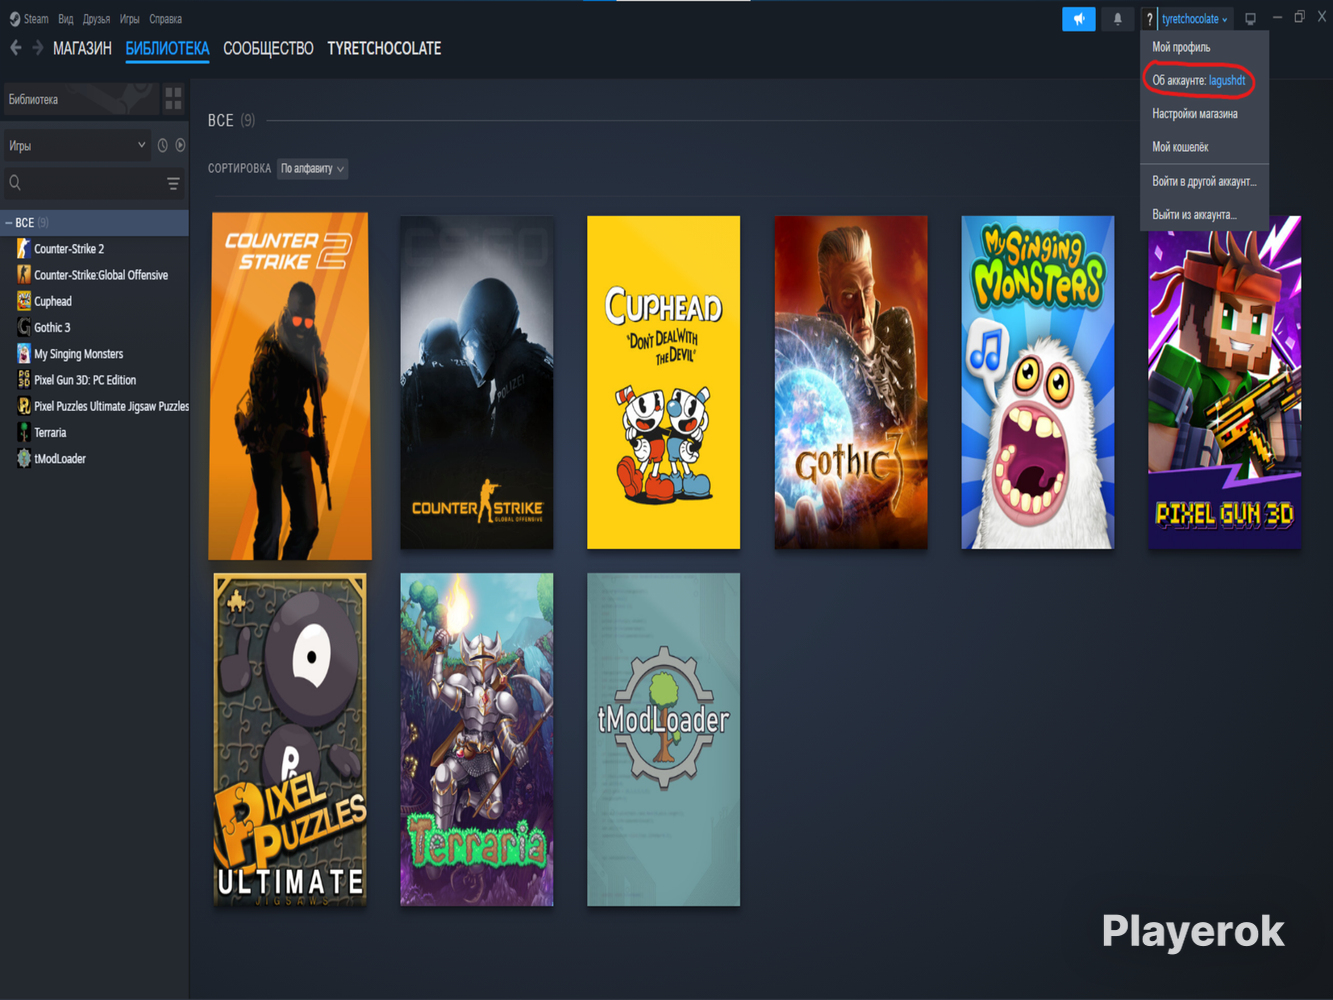Screen dimensions: 1333x1000
Task: Click Pixel Gun 3D: PC Edition sidebar icon
Action: [24, 380]
